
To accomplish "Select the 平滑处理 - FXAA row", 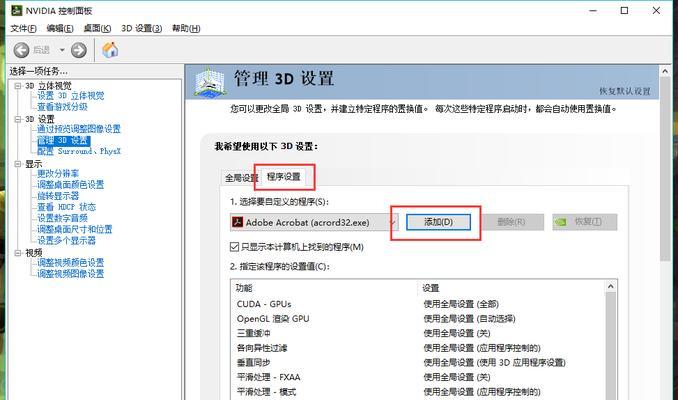I will [x=419, y=378].
